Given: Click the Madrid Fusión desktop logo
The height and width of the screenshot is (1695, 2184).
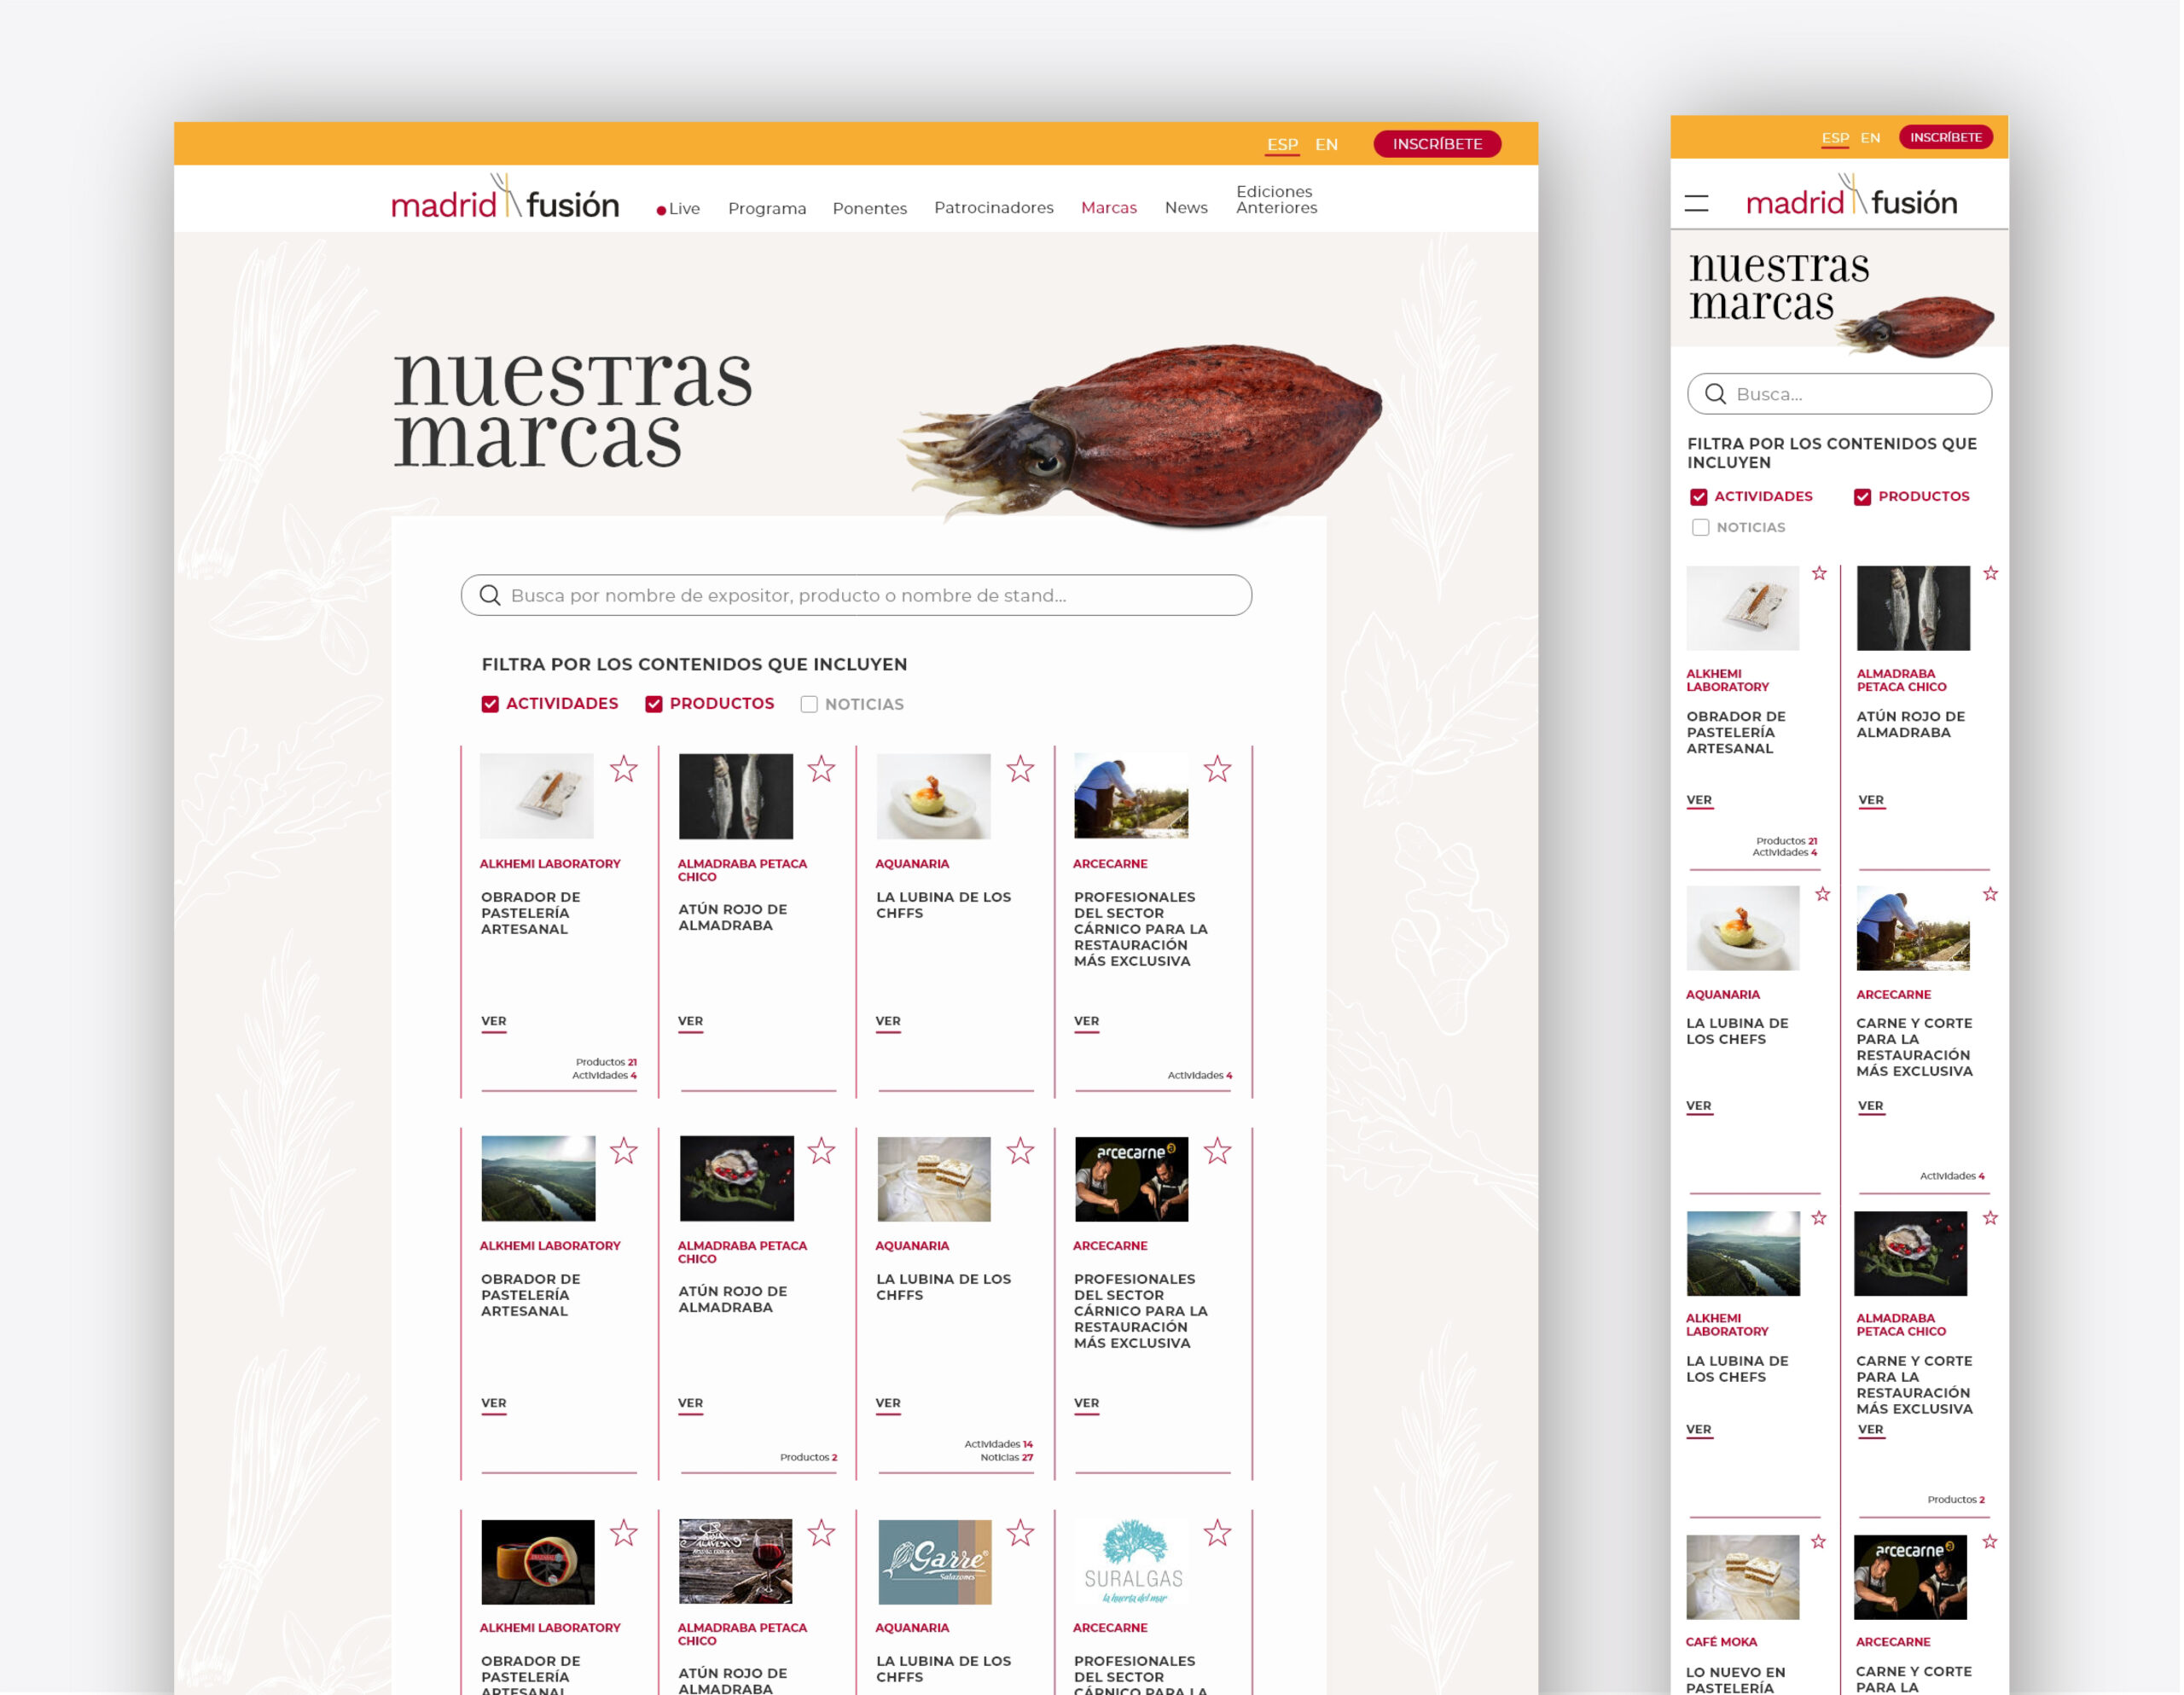Looking at the screenshot, I should coord(505,199).
